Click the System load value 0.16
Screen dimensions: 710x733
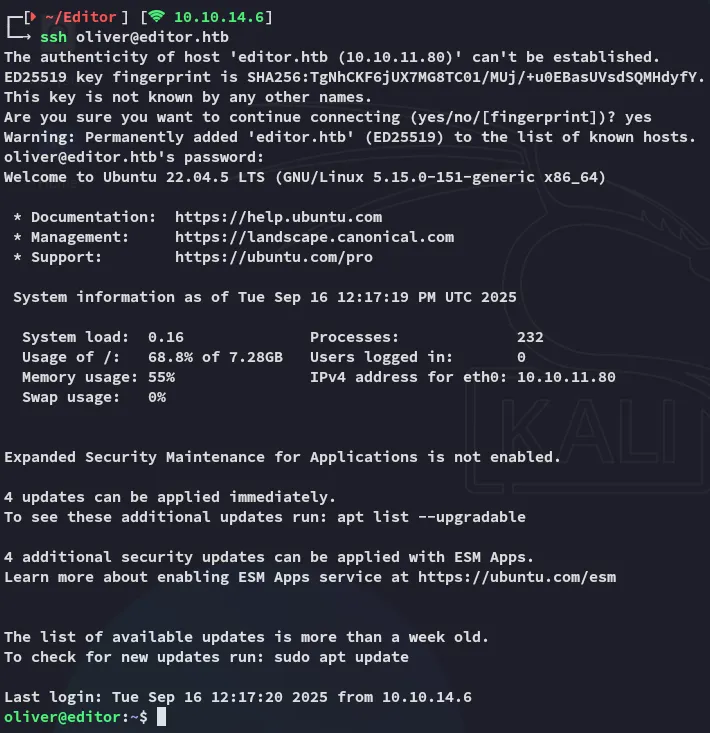tap(166, 337)
